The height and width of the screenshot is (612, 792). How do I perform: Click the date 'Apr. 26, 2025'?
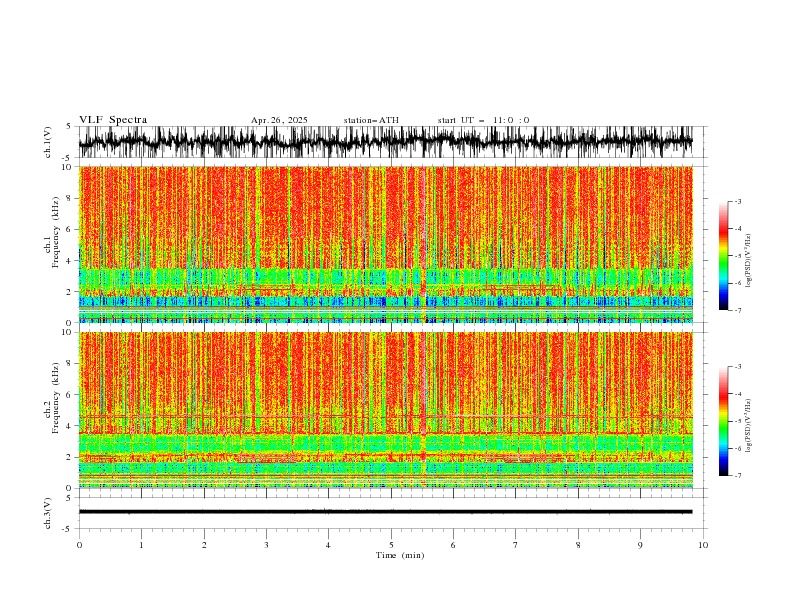(279, 120)
